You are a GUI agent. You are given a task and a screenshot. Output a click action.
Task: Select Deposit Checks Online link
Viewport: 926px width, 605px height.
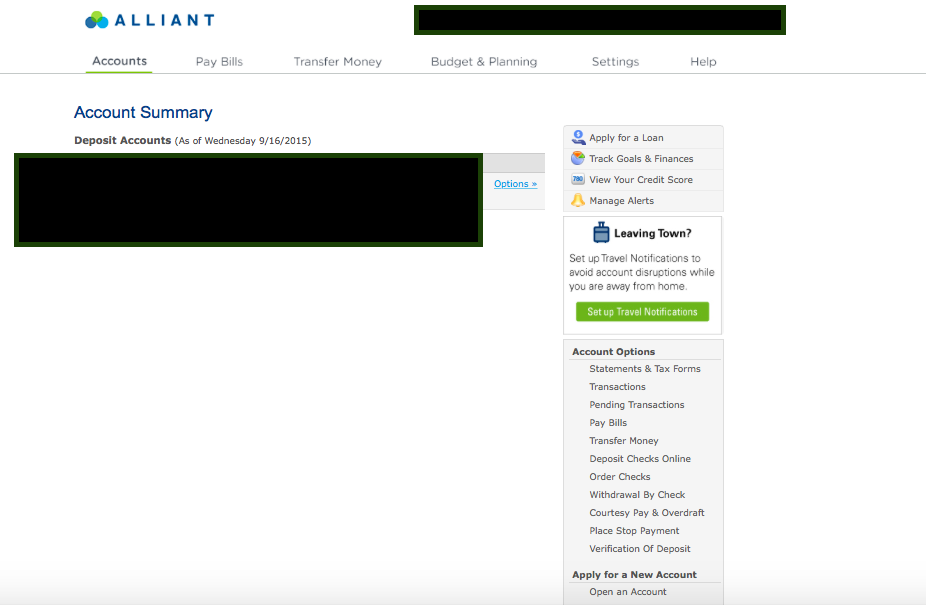(640, 459)
